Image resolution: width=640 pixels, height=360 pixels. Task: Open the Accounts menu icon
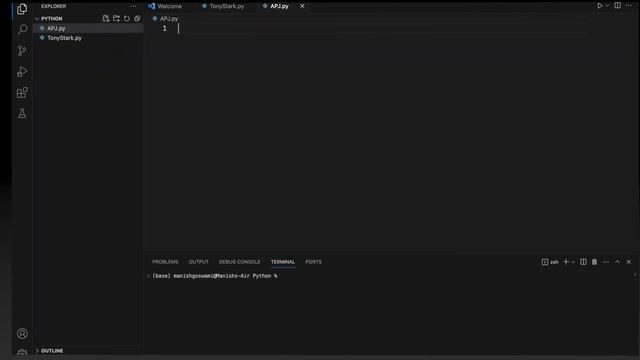pos(22,333)
